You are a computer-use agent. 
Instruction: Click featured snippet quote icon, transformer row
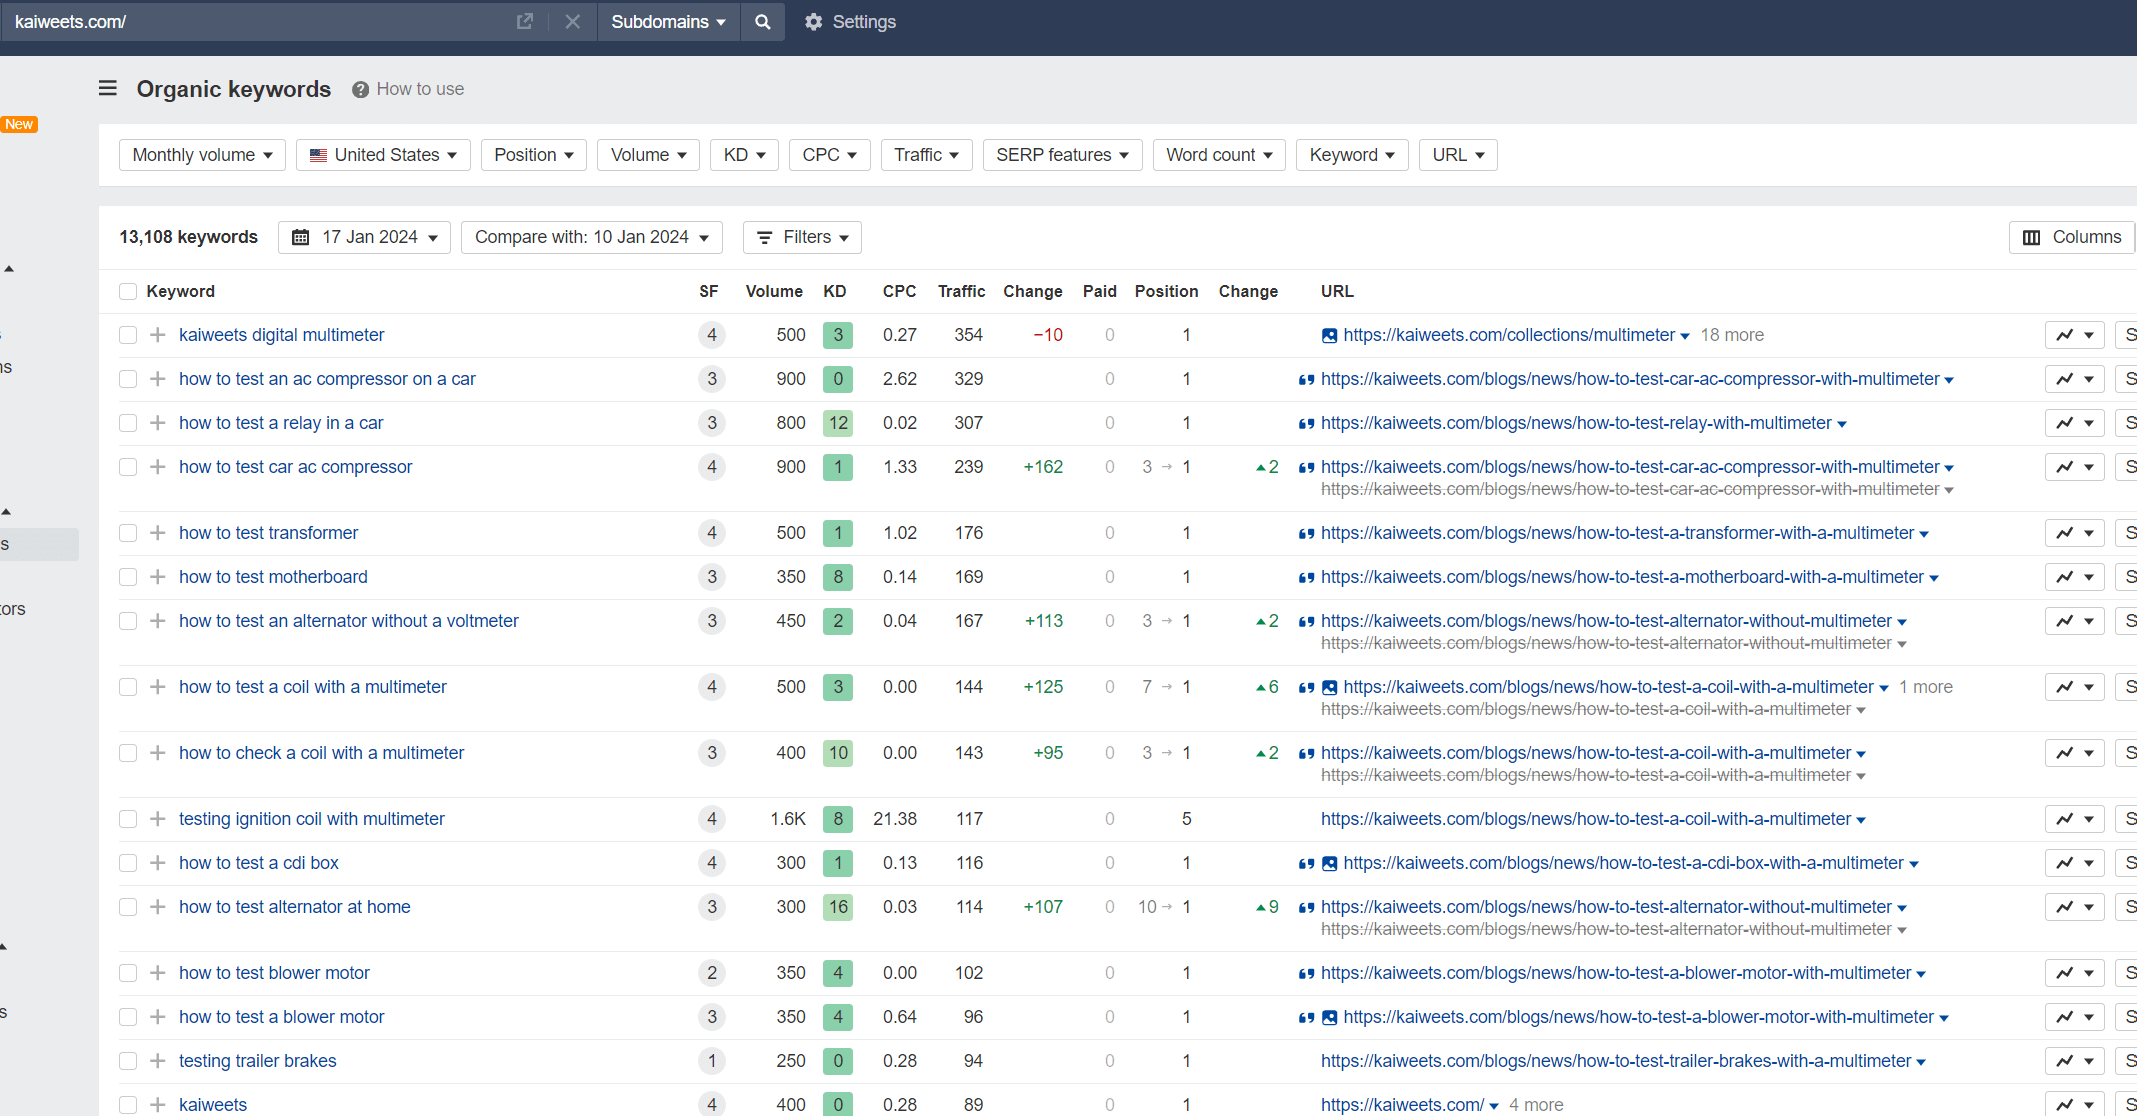(x=1306, y=534)
